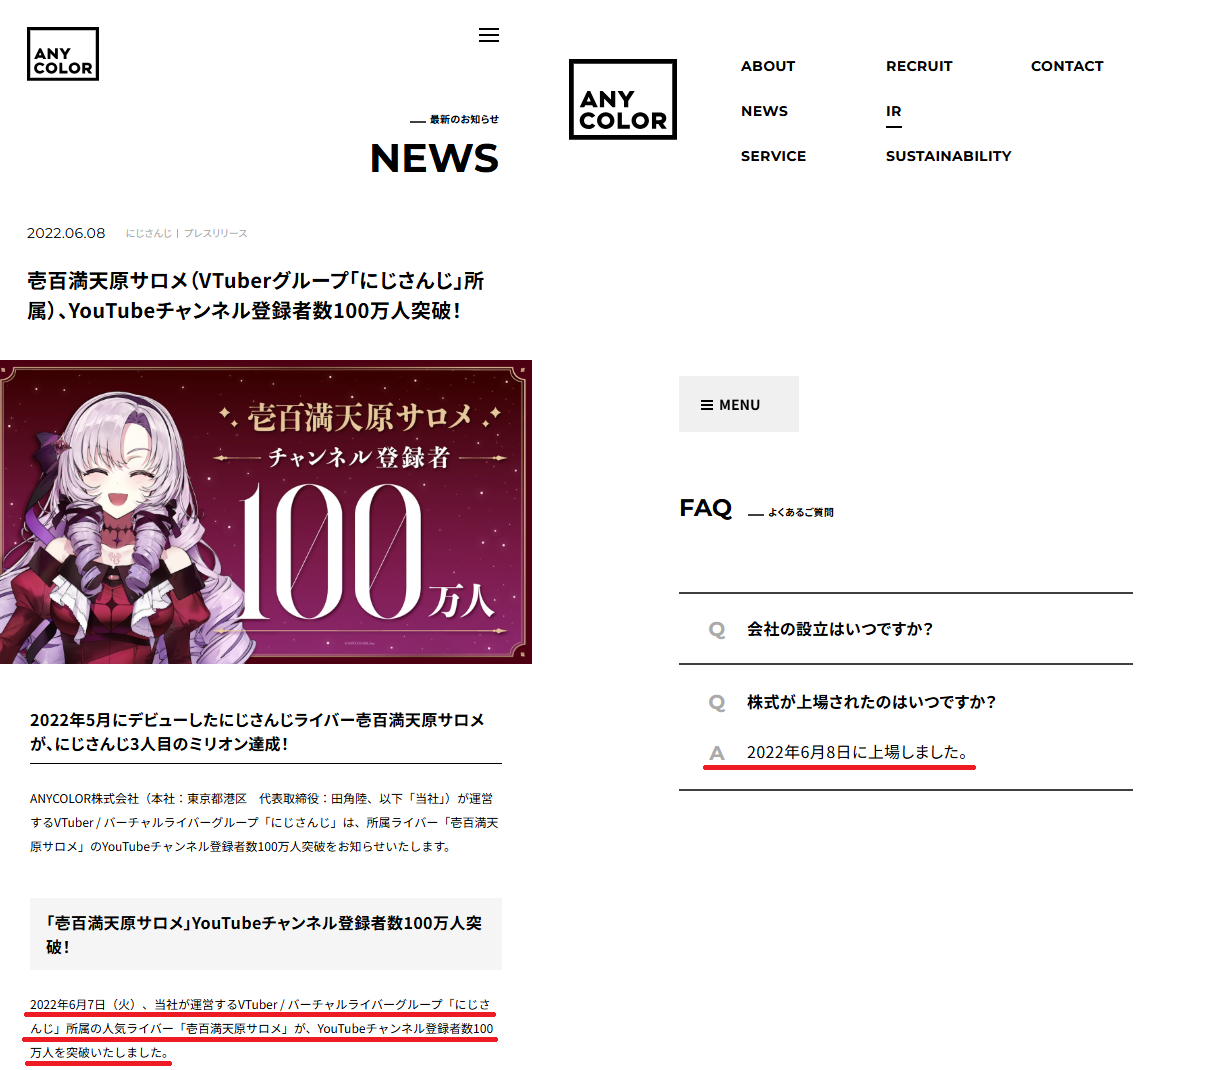This screenshot has height=1070, width=1221.
Task: Click the 最新のお知らせ label above NEWS
Action: point(464,119)
